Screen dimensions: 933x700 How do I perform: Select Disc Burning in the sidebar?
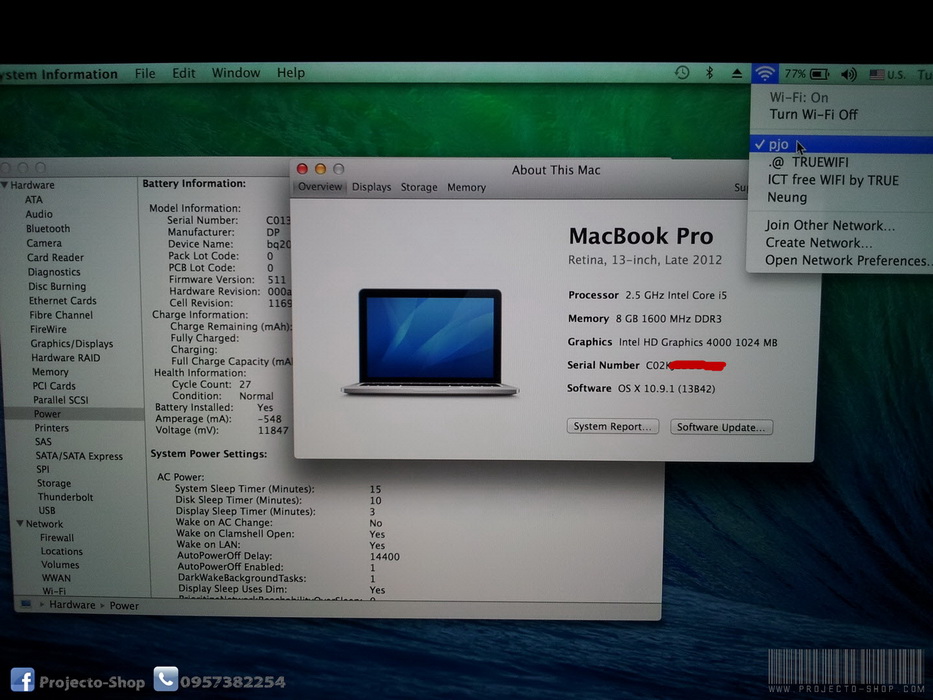pyautogui.click(x=57, y=286)
